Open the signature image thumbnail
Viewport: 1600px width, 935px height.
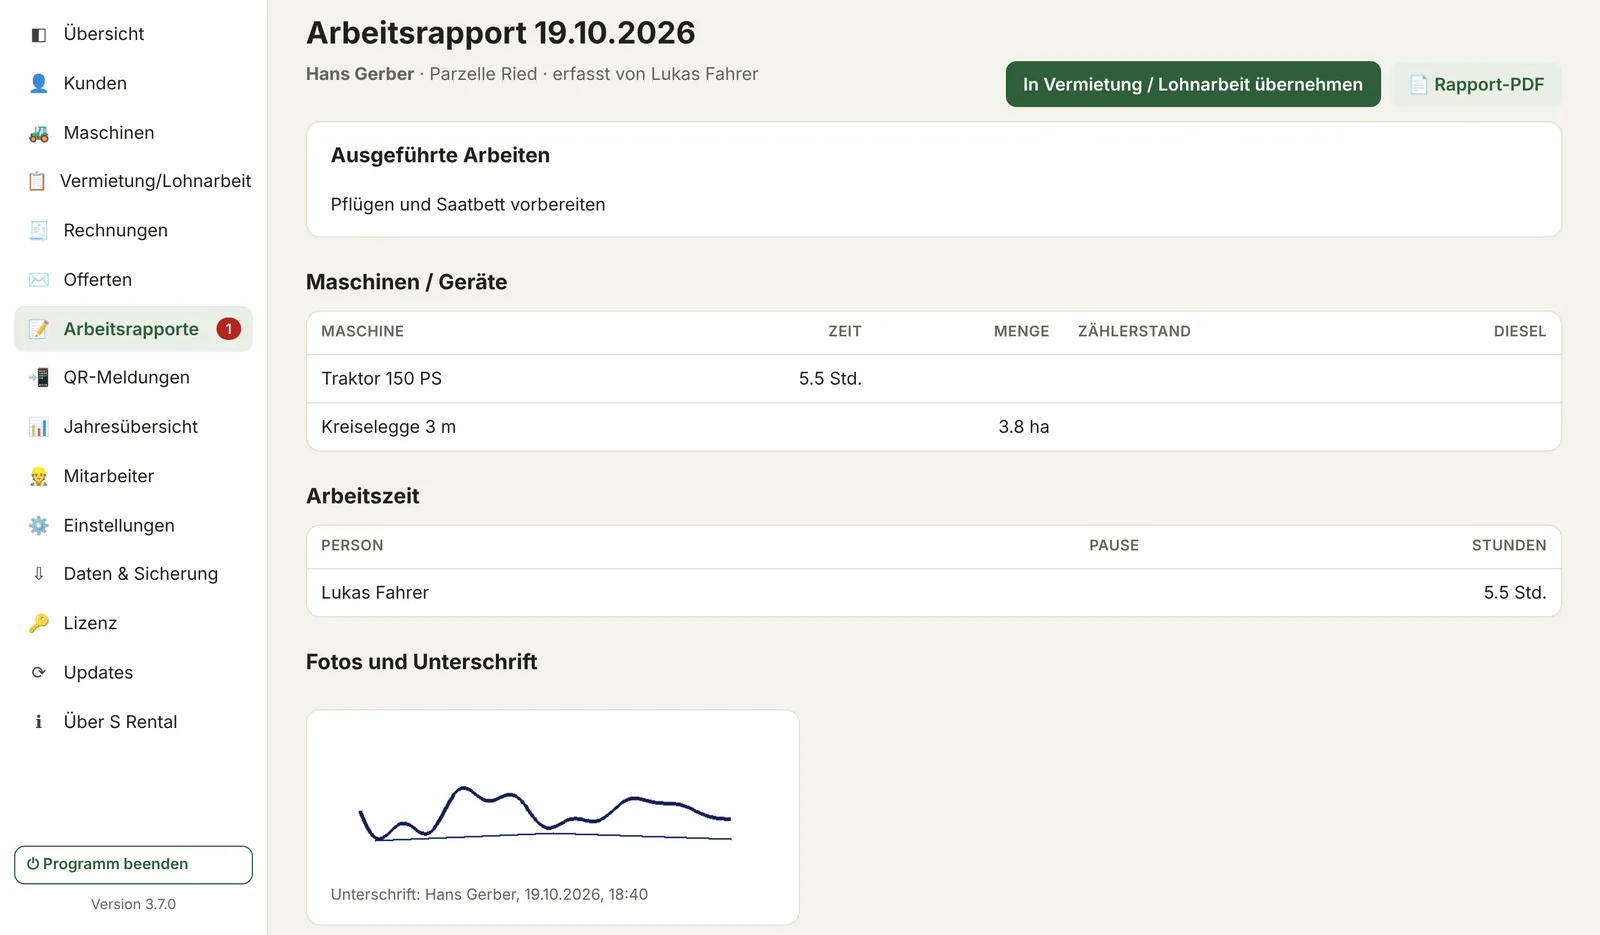click(x=545, y=811)
